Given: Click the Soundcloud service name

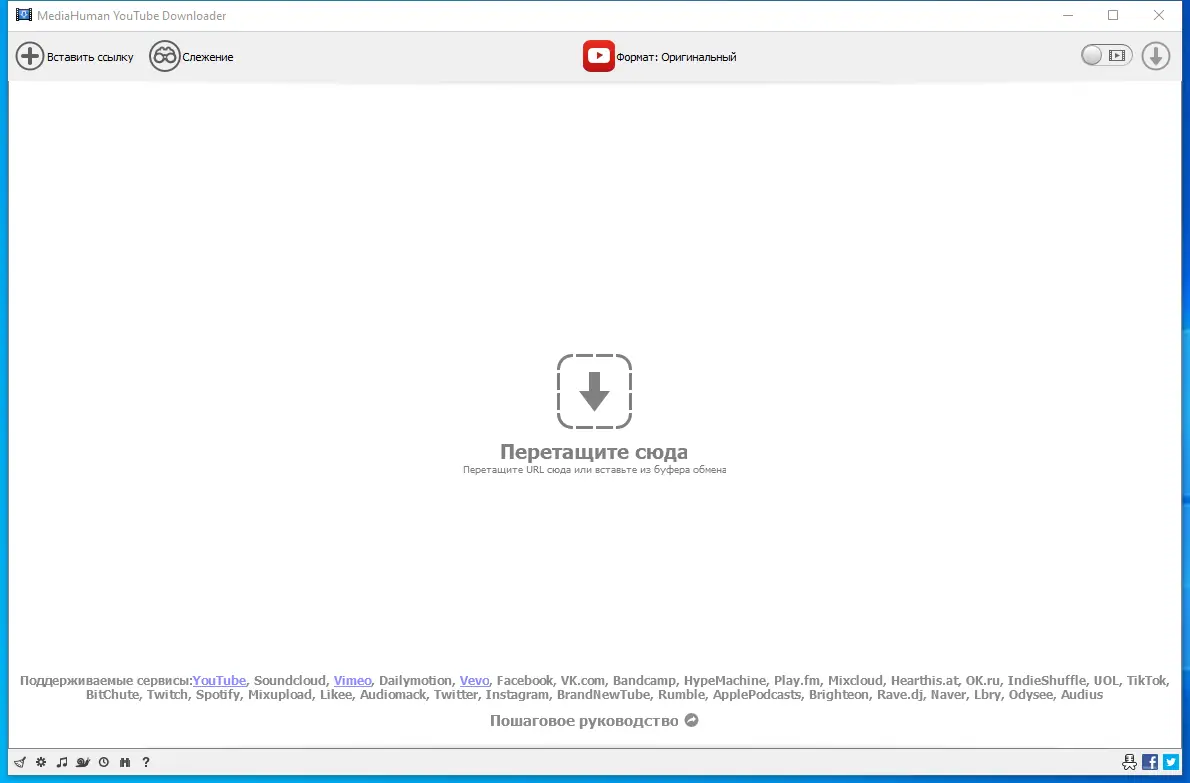Looking at the screenshot, I should click(290, 681).
